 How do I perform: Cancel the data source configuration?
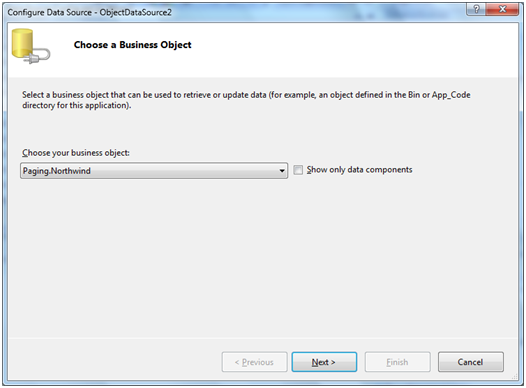[471, 362]
